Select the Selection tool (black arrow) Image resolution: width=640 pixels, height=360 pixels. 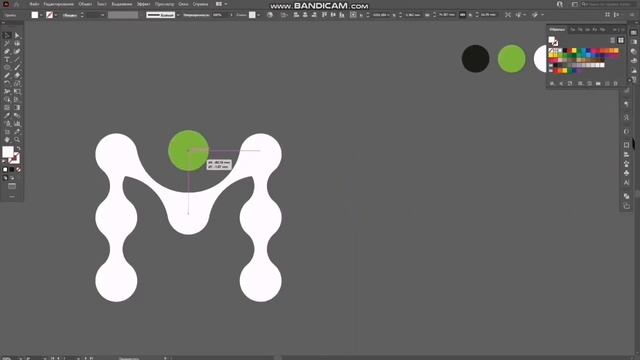coord(7,36)
